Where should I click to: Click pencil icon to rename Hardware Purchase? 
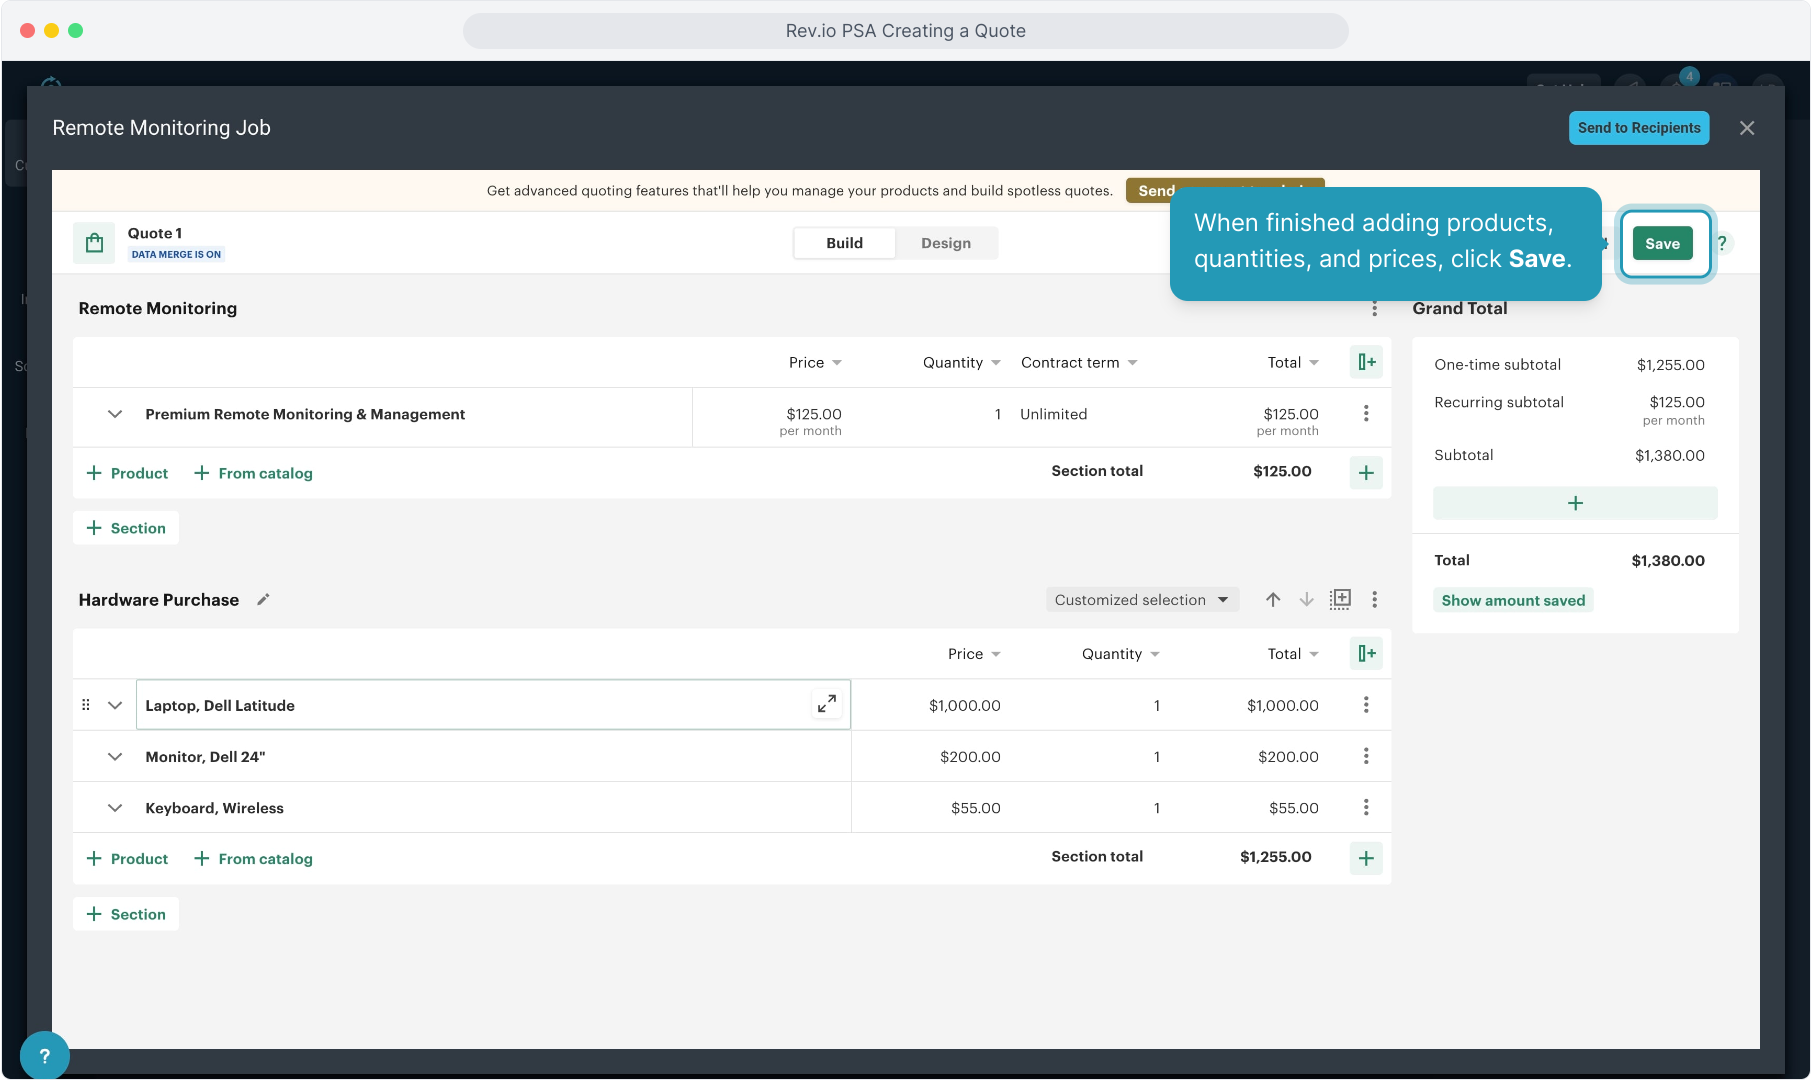(263, 600)
